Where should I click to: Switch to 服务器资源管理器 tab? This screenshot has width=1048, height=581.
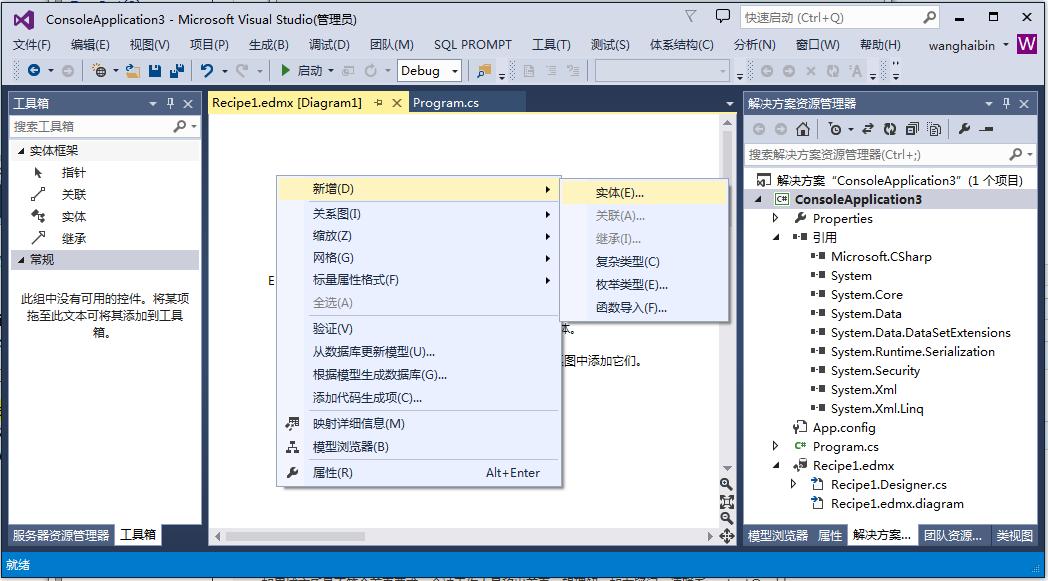click(61, 536)
